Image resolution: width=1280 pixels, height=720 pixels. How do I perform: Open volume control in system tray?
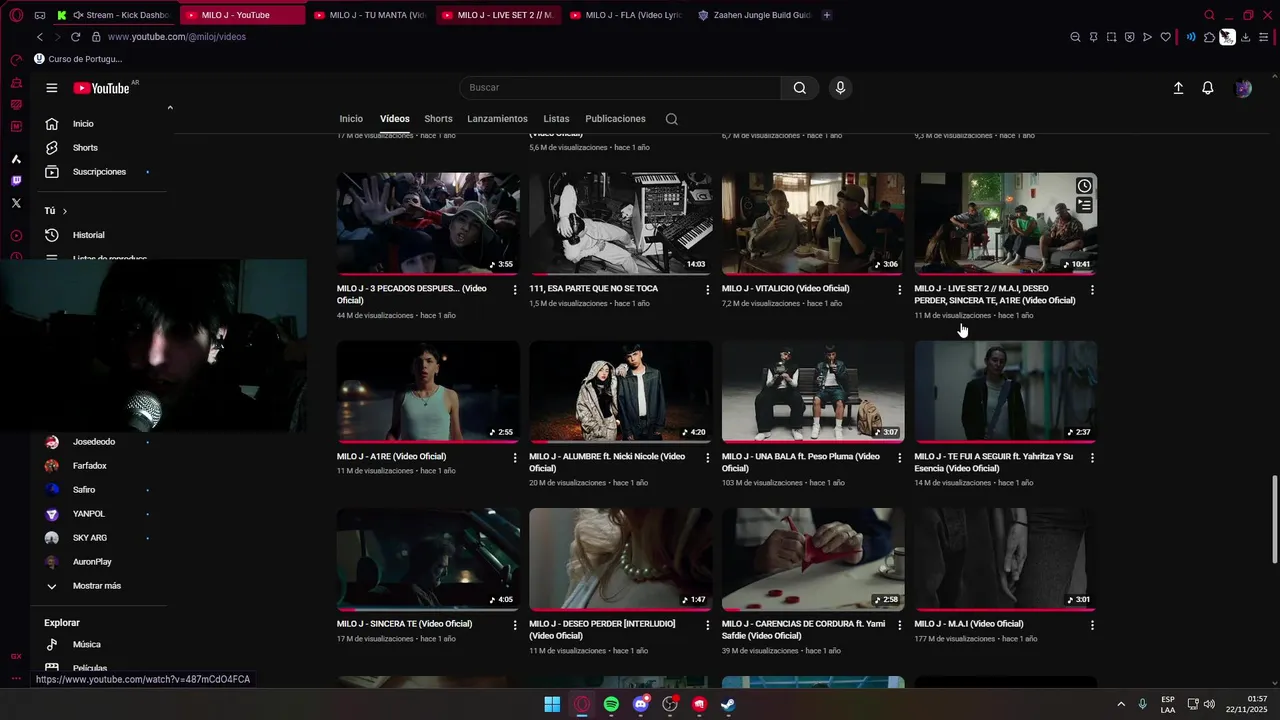(1209, 704)
